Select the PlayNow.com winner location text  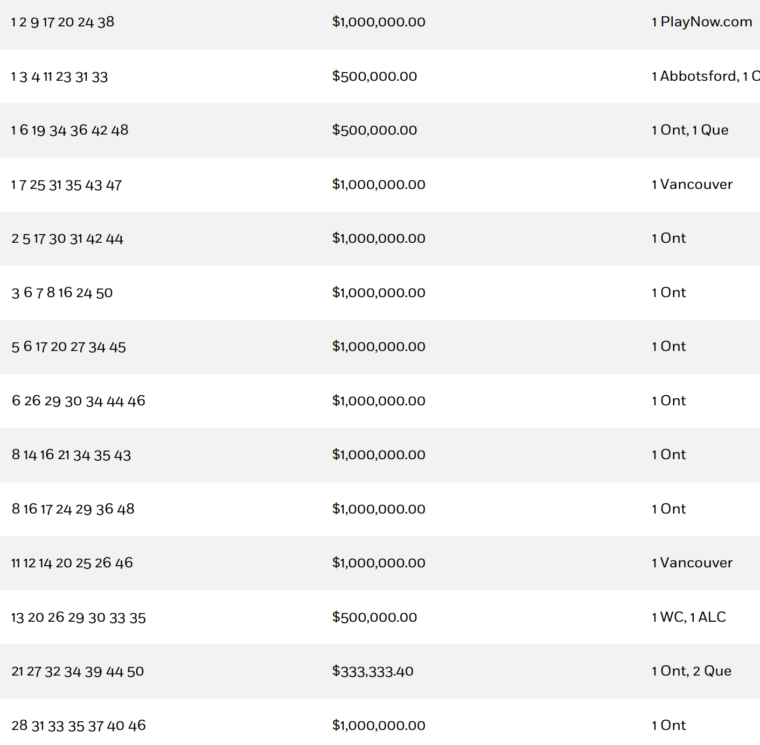702,22
